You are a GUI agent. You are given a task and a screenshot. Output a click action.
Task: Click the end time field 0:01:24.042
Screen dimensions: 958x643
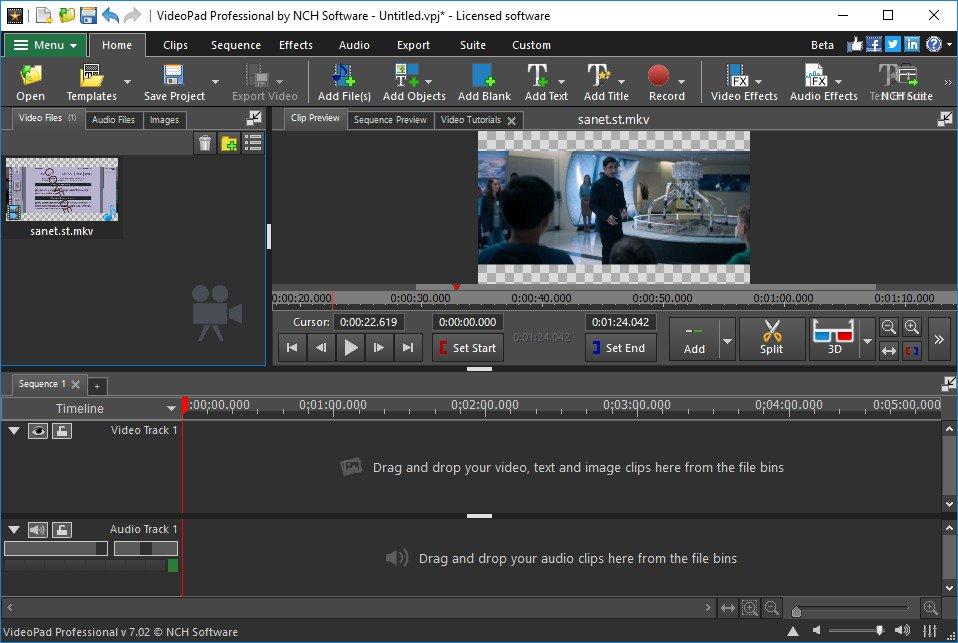pos(621,322)
